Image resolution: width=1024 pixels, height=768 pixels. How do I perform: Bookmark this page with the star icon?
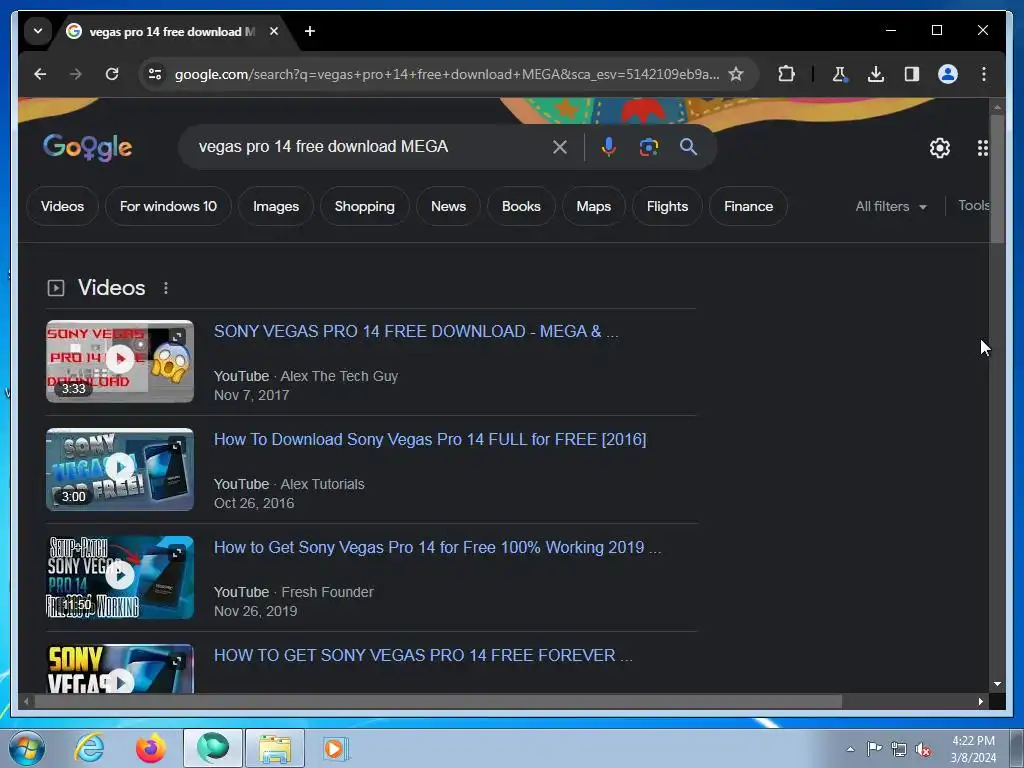[736, 74]
